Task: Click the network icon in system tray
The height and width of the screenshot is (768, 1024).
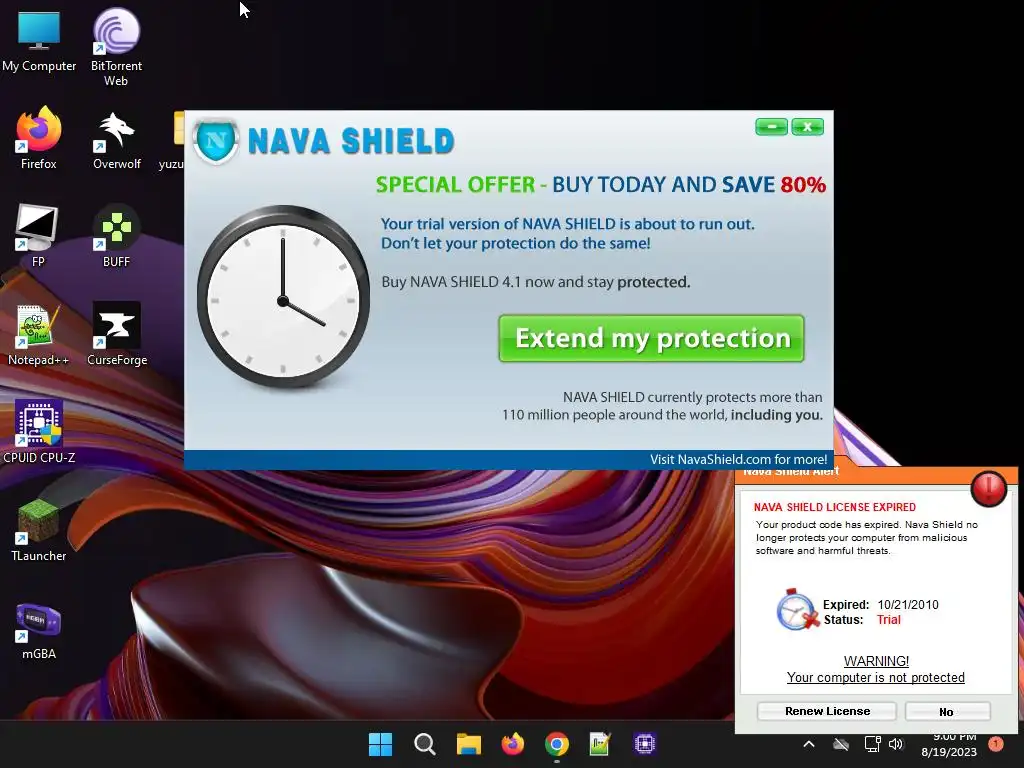Action: click(872, 744)
